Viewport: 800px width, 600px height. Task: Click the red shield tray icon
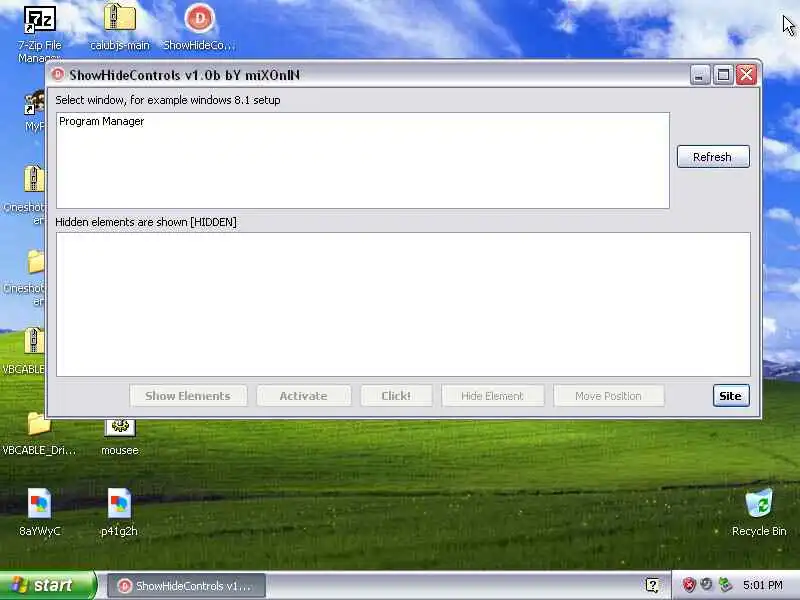click(689, 585)
